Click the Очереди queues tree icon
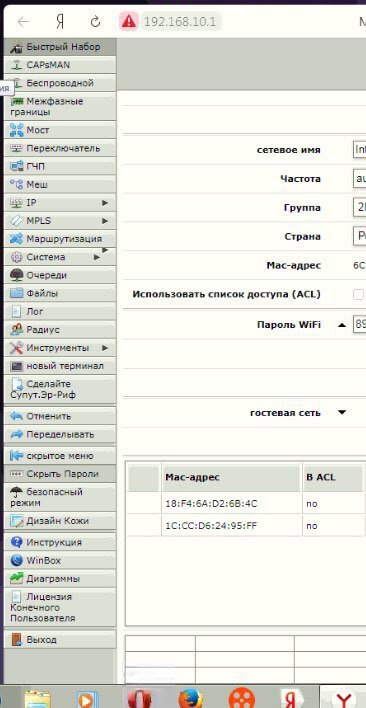The image size is (366, 708). (x=16, y=275)
